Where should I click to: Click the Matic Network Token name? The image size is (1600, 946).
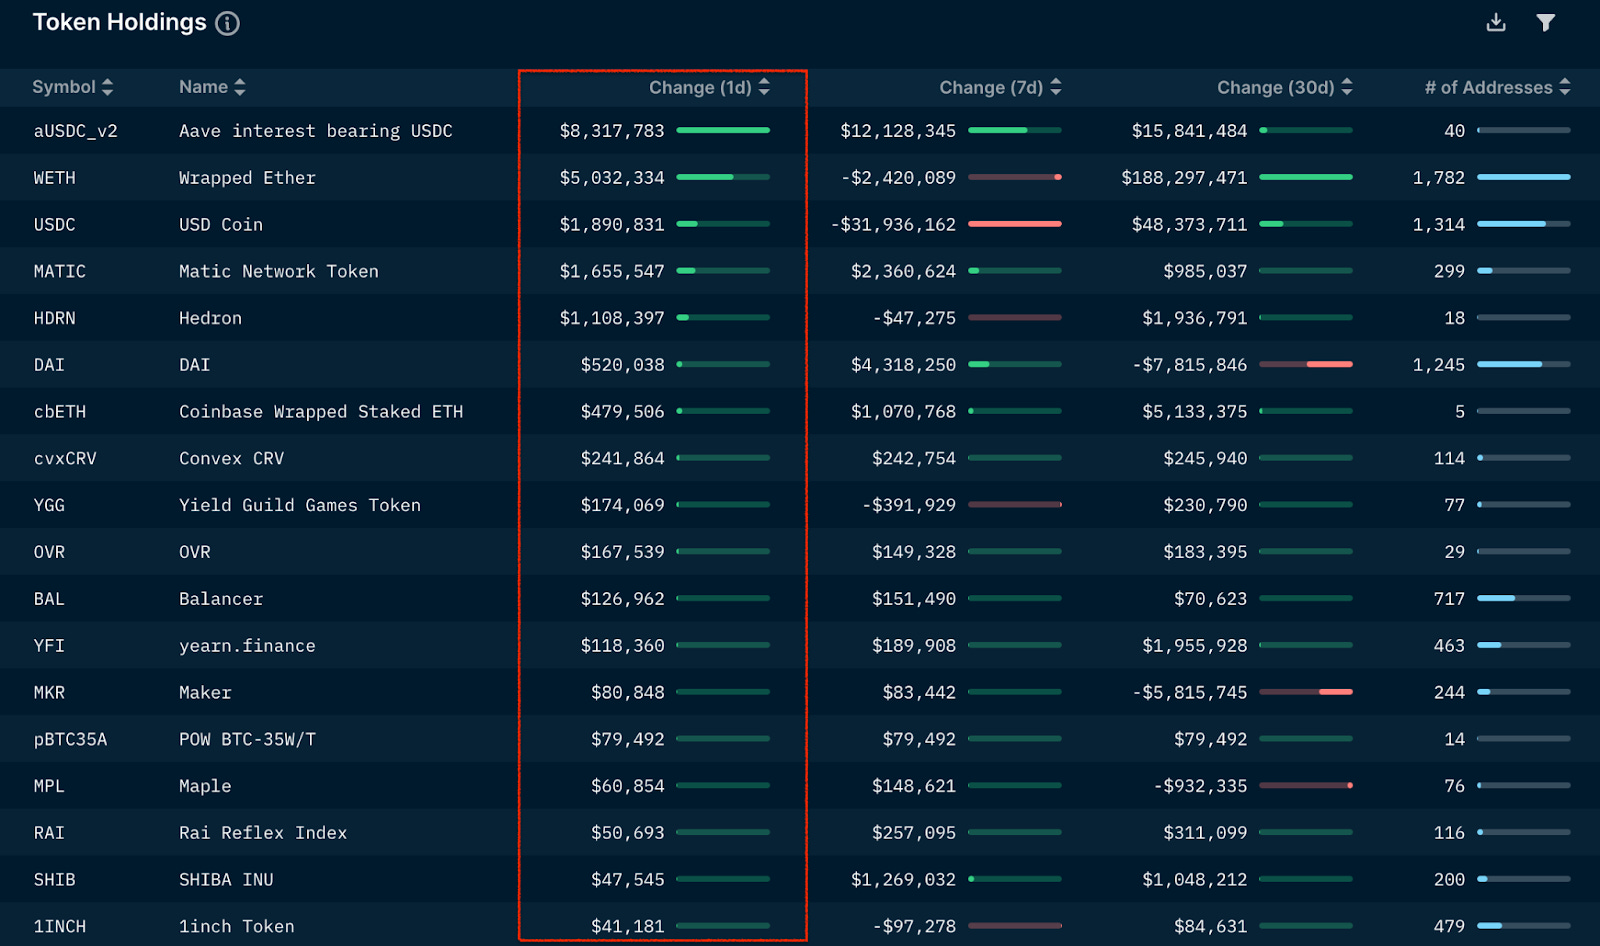coord(279,271)
